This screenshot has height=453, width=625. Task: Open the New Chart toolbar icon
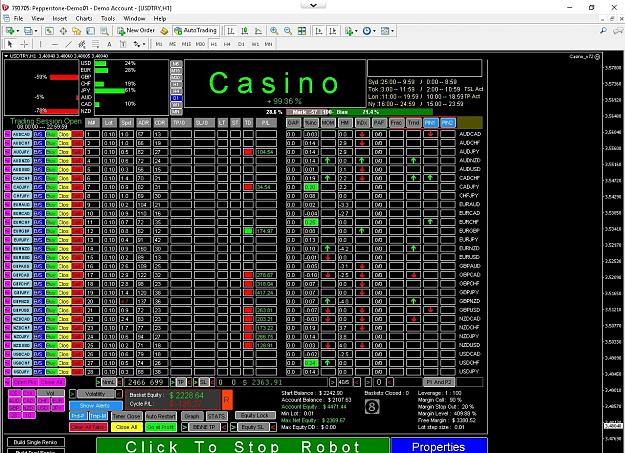click(x=10, y=31)
